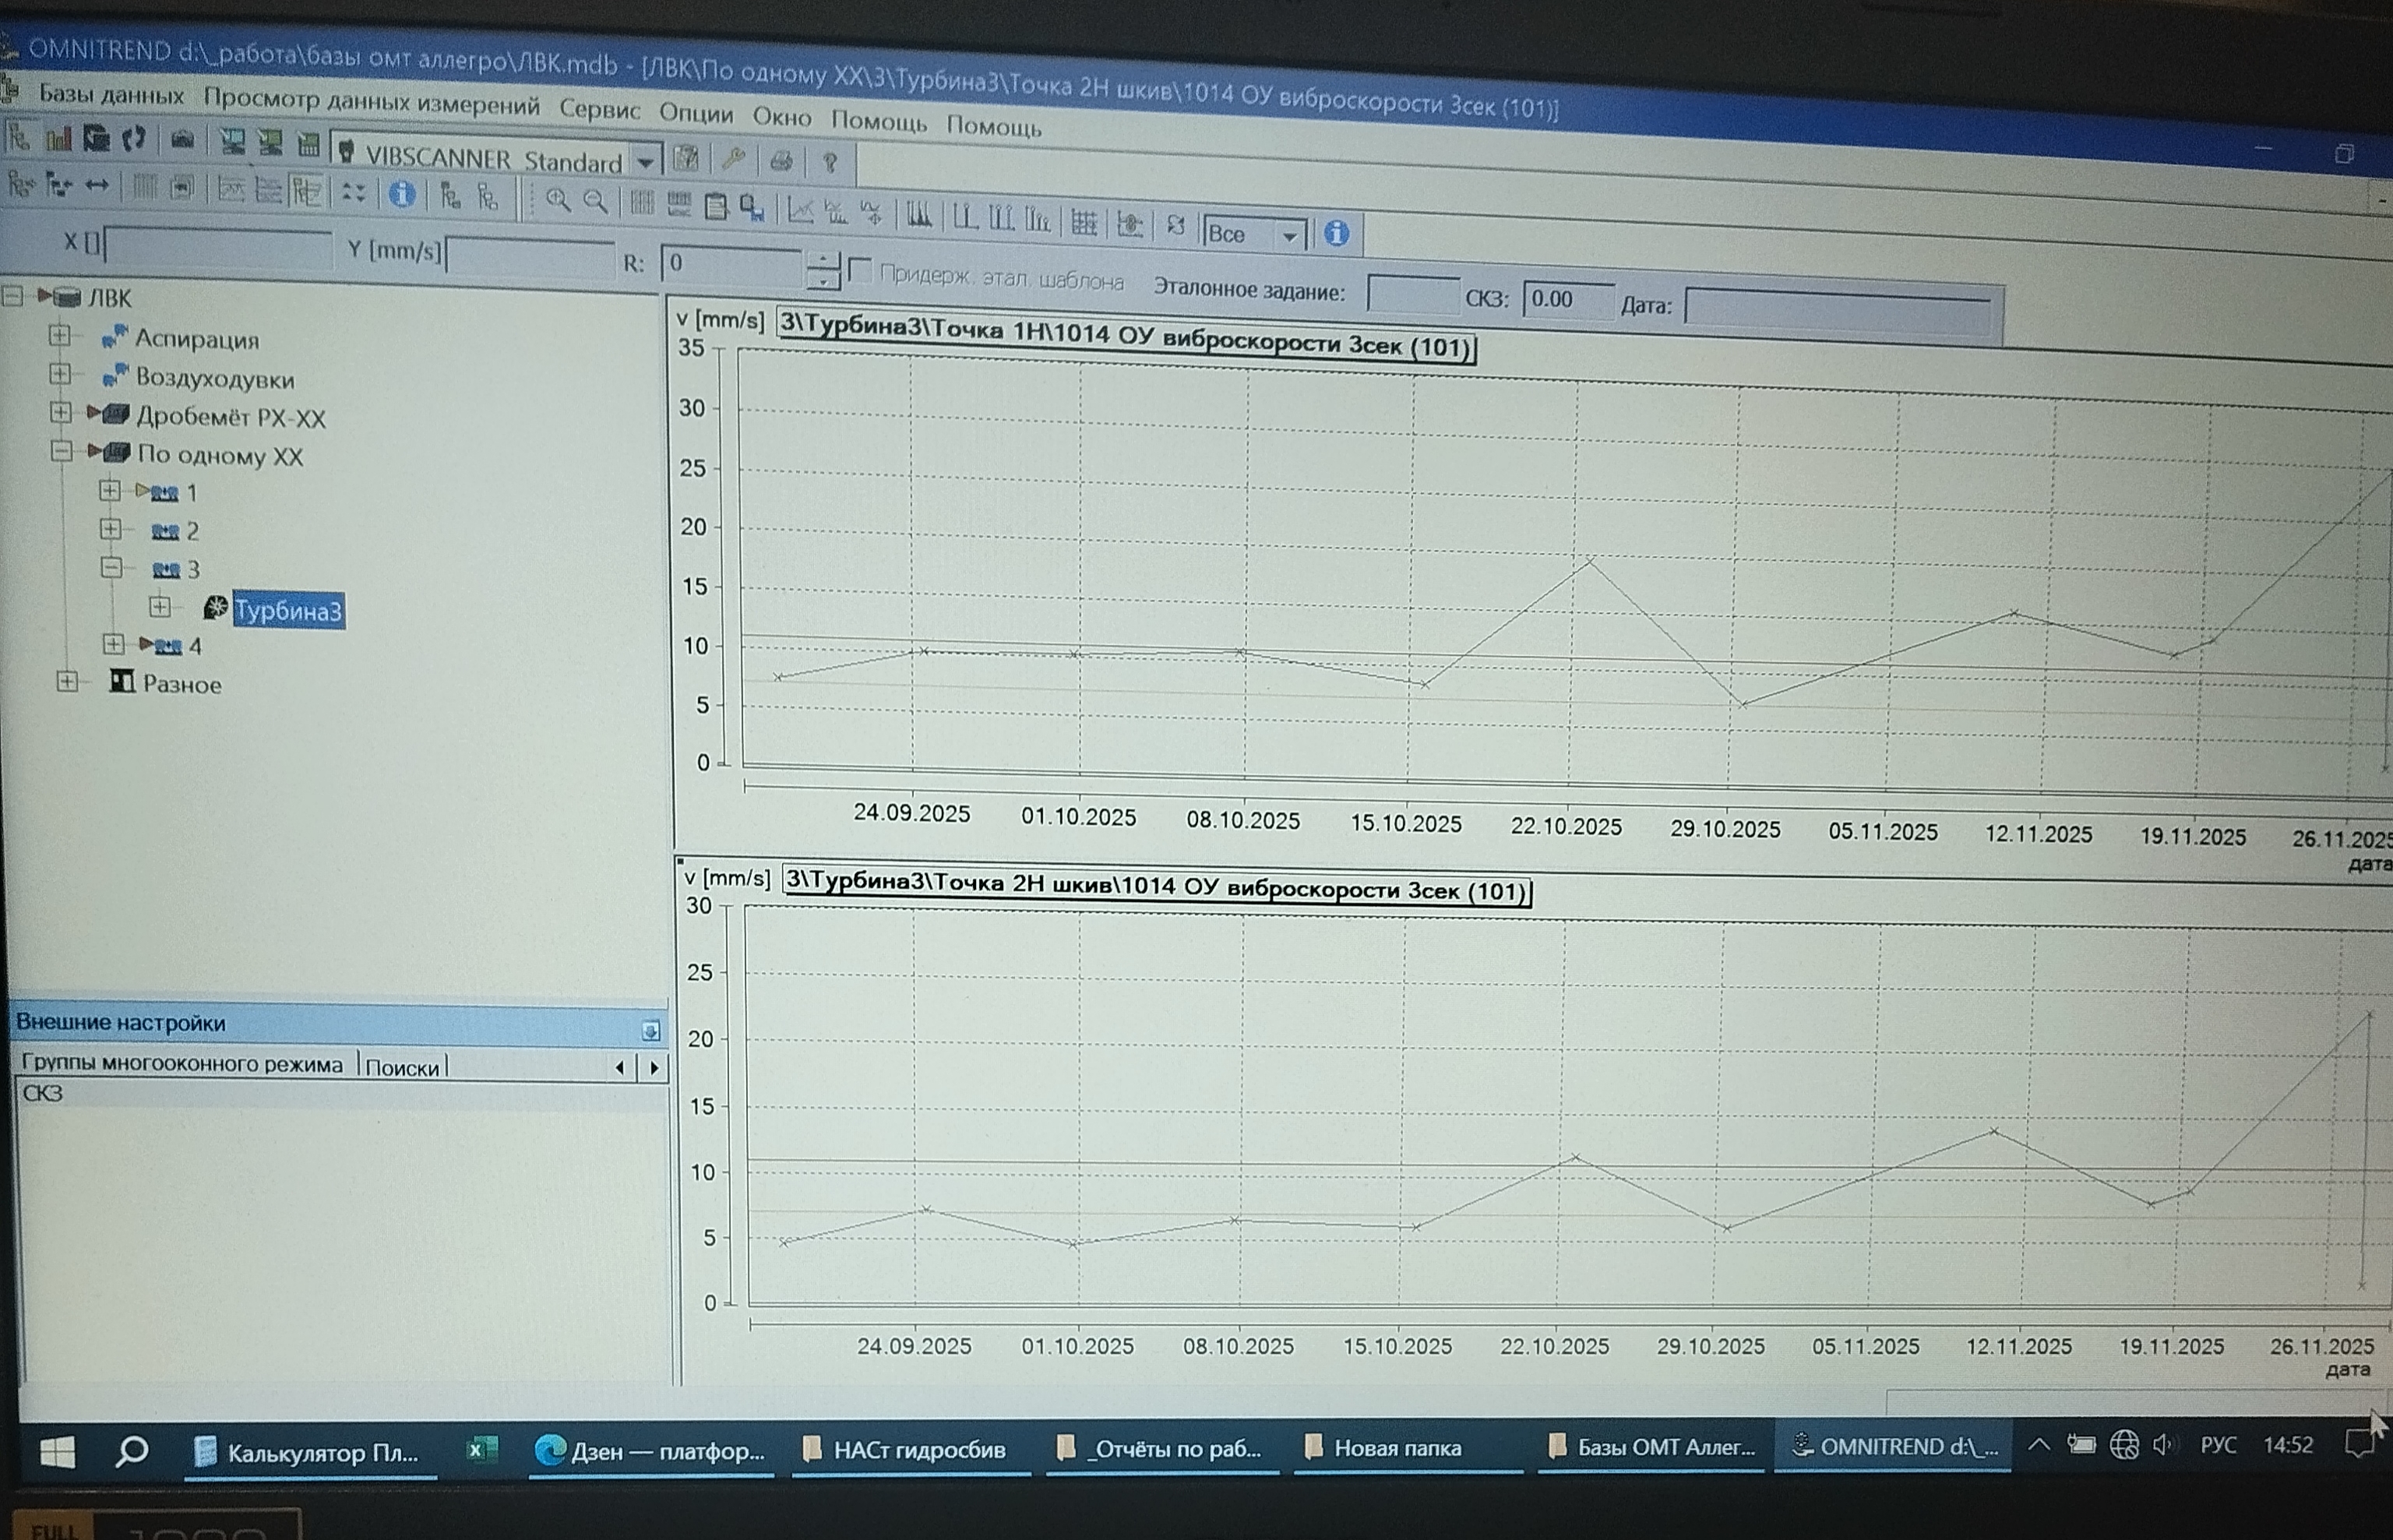Open the VIBSCANNER Standard device dropdown
This screenshot has height=1540, width=2393.
click(646, 162)
